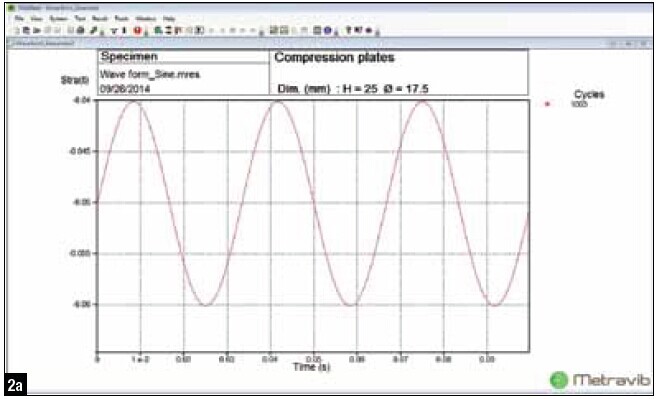The height and width of the screenshot is (399, 659).
Task: Open the Help menu
Action: coord(169,19)
